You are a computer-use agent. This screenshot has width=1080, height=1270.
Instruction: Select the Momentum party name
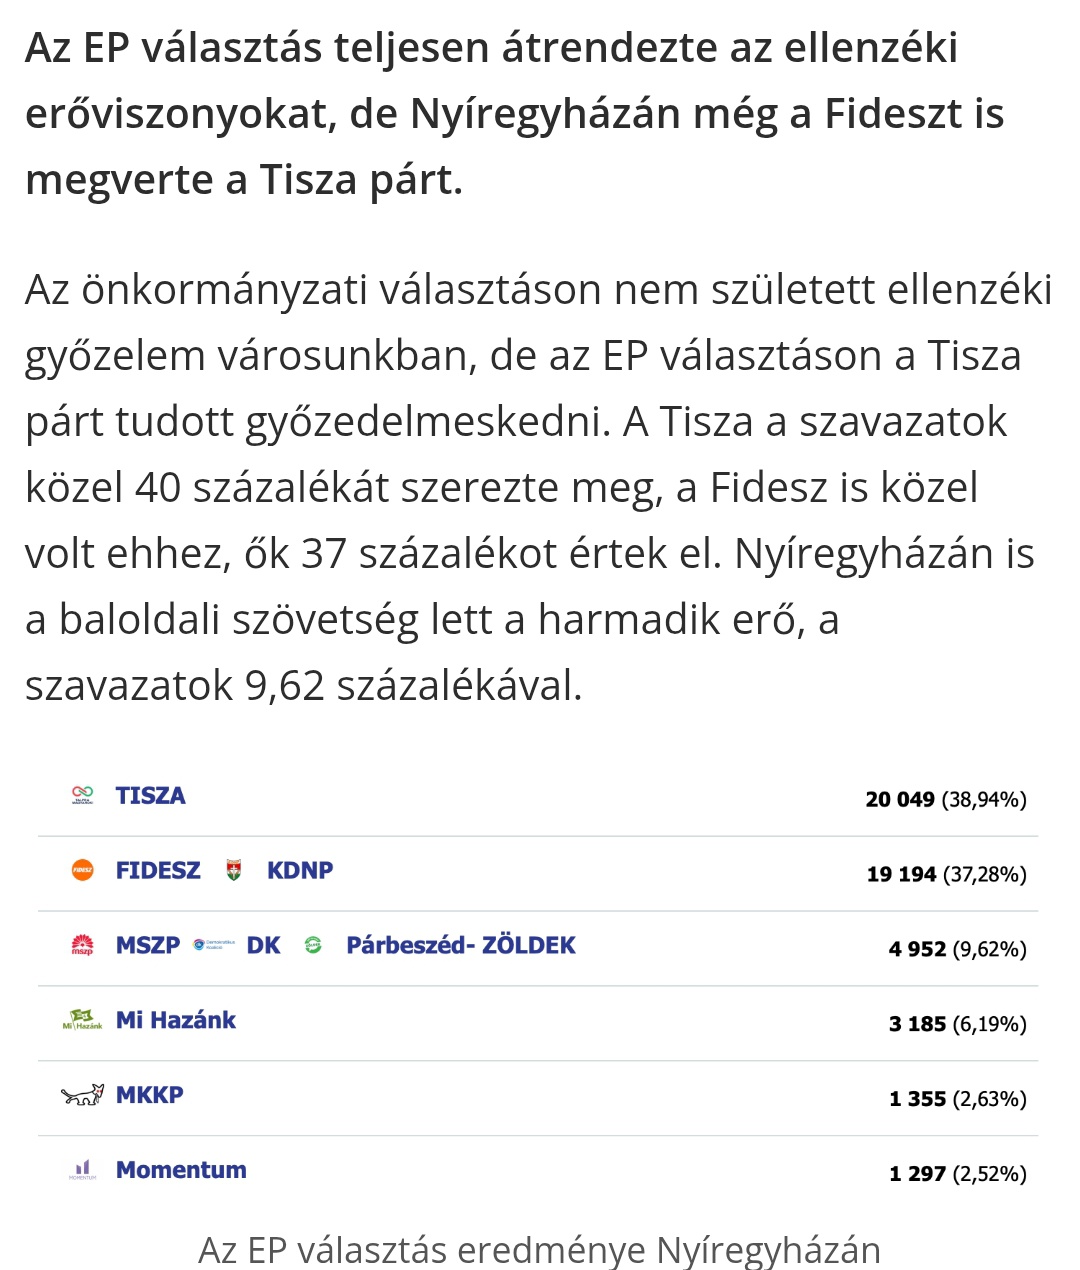pos(181,1170)
